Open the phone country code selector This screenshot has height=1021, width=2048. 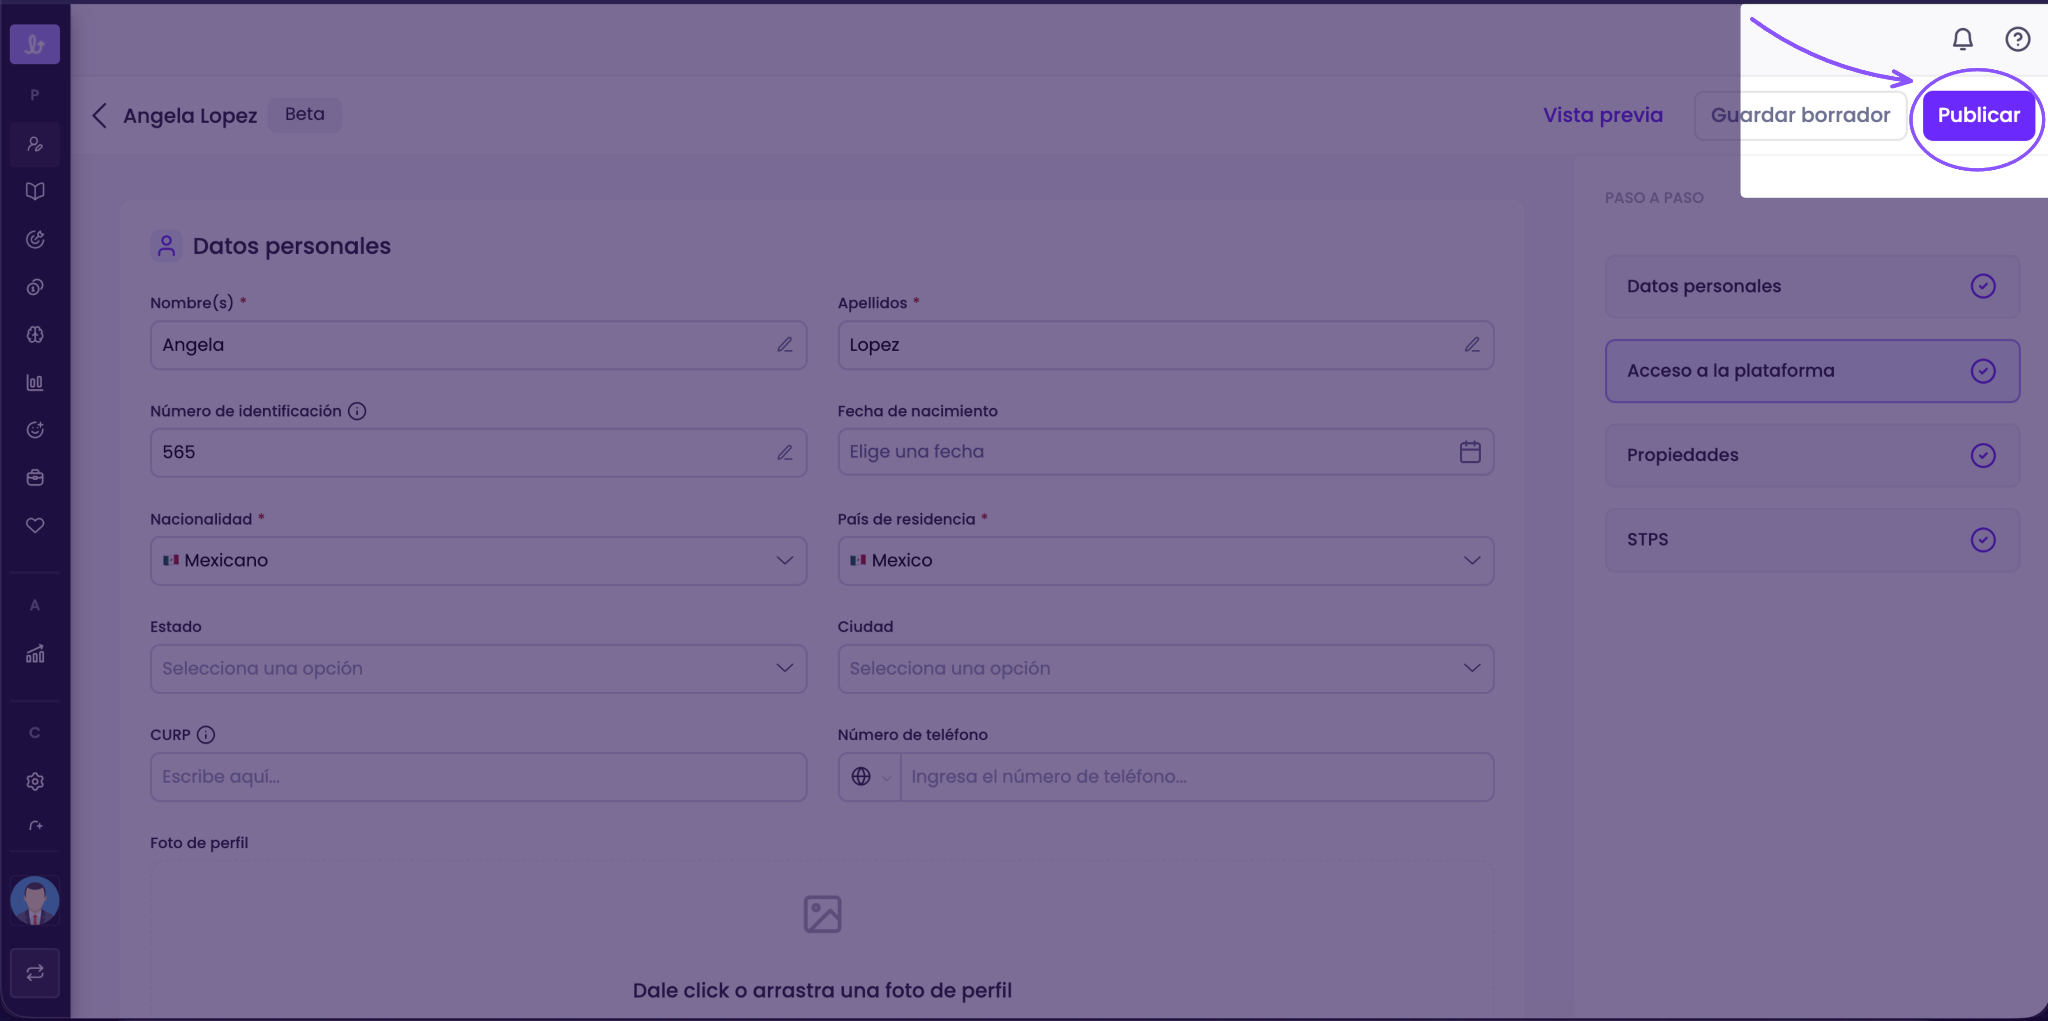[x=870, y=777]
